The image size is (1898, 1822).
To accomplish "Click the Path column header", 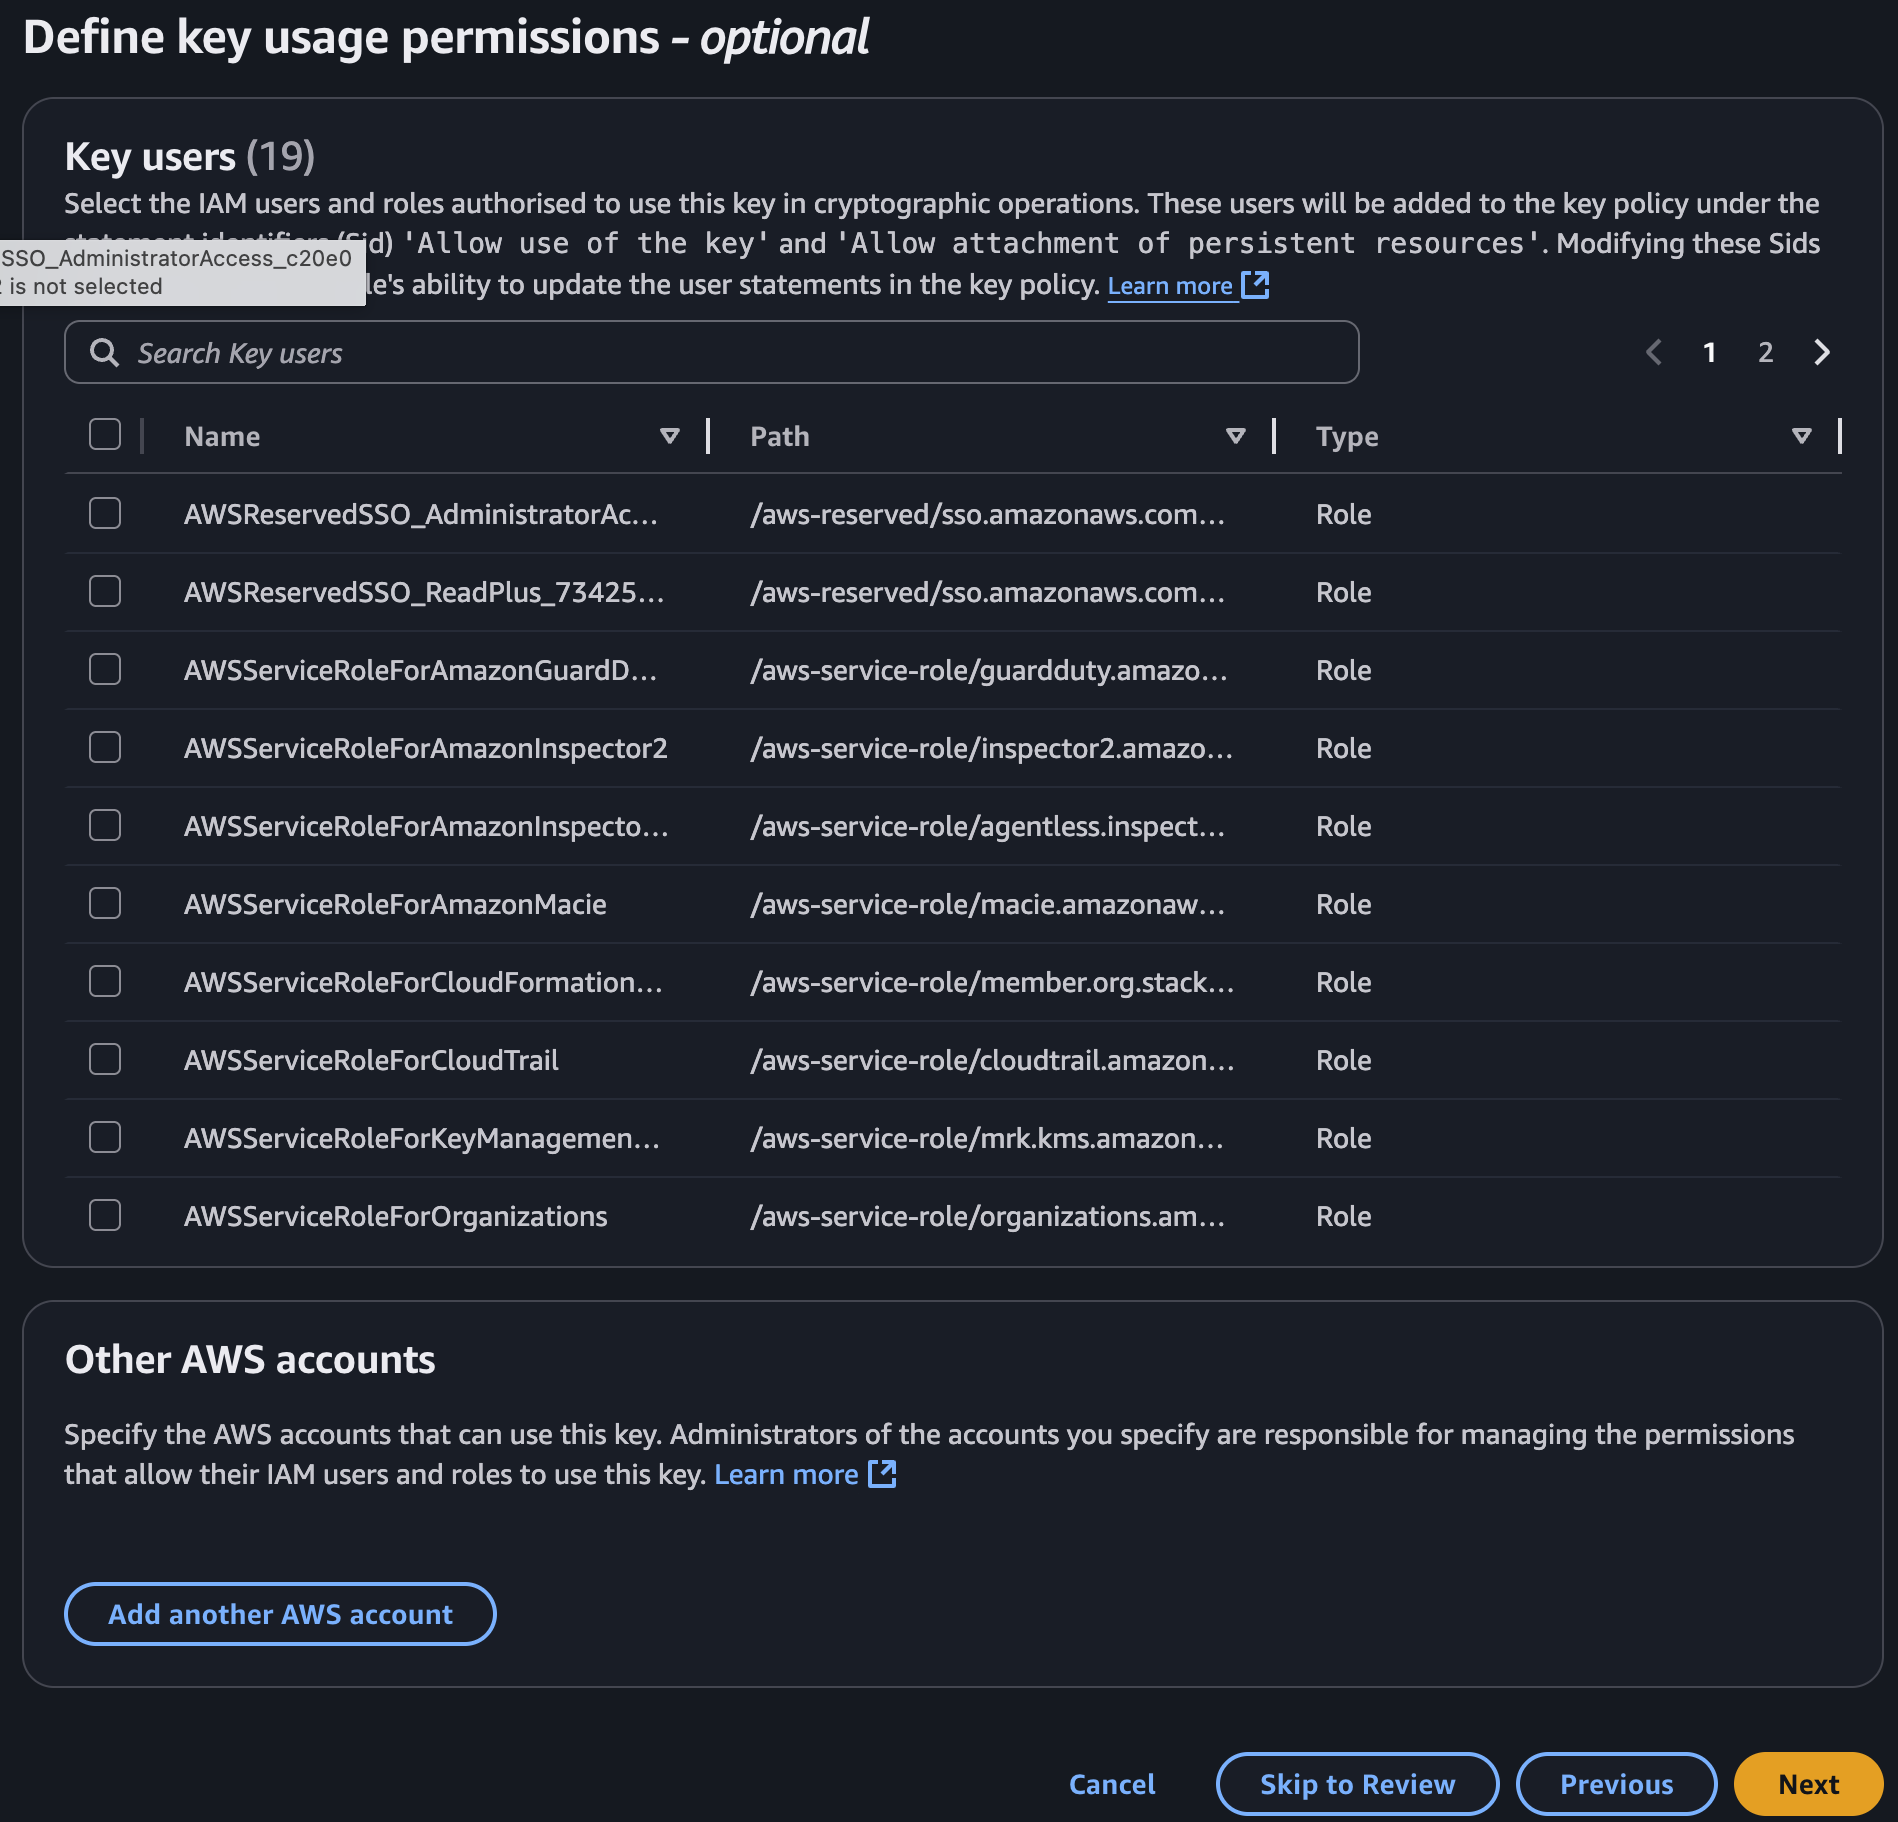I will coord(780,436).
